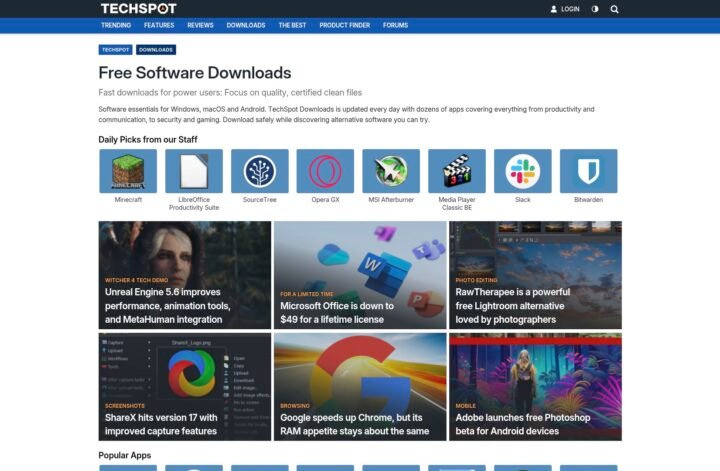Viewport: 720px width, 471px height.
Task: Open RawTherapee Lightroom alternative article
Action: 535,275
